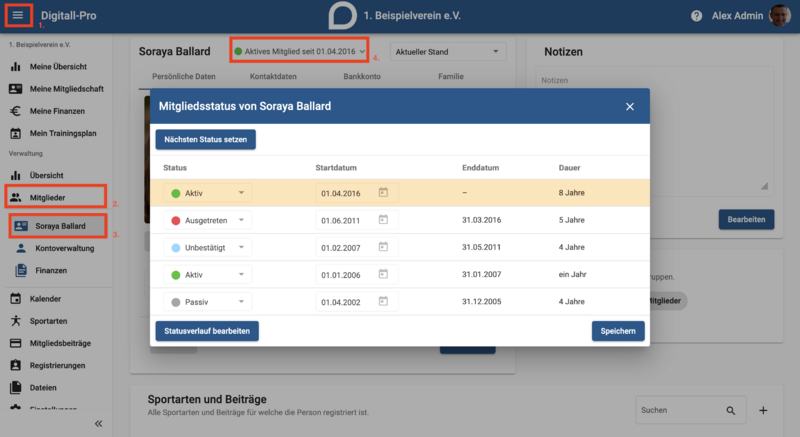Click the Speichern button
The width and height of the screenshot is (800, 437).
618,331
